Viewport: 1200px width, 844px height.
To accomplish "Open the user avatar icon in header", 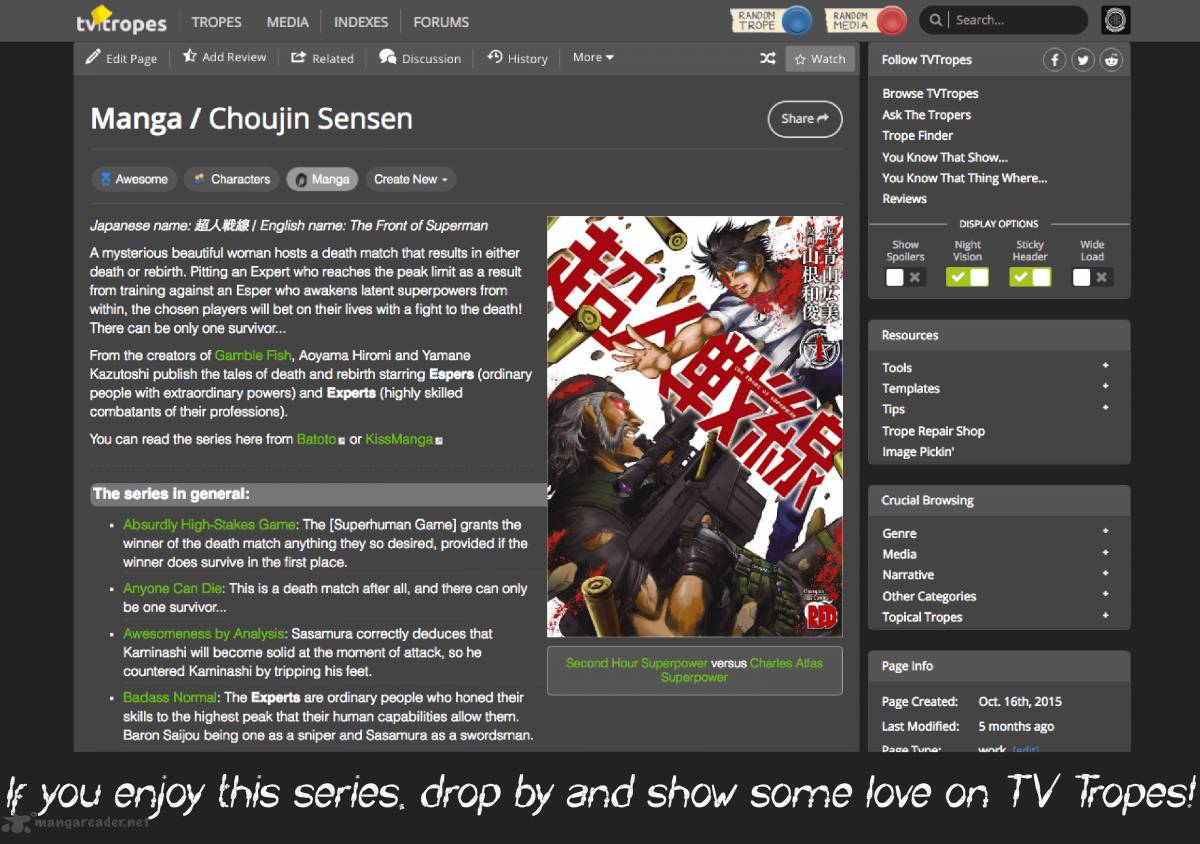I will [x=1115, y=20].
